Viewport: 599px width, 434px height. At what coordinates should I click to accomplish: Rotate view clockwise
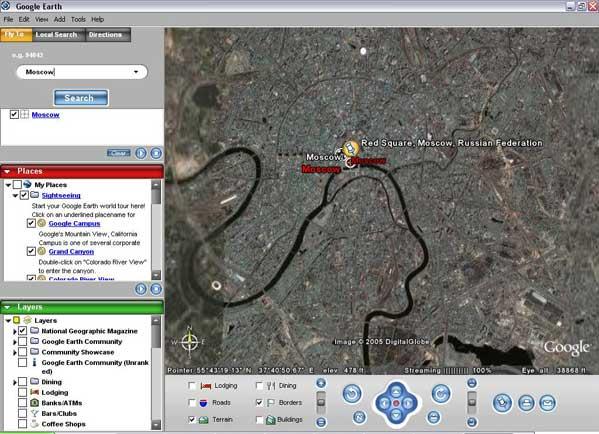(x=441, y=394)
